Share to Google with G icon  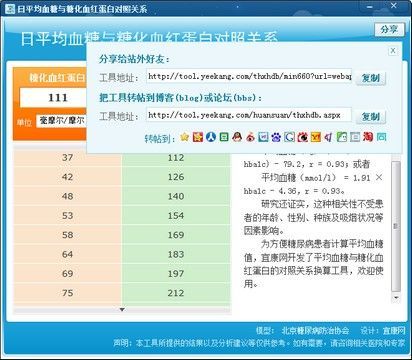pyautogui.click(x=289, y=137)
